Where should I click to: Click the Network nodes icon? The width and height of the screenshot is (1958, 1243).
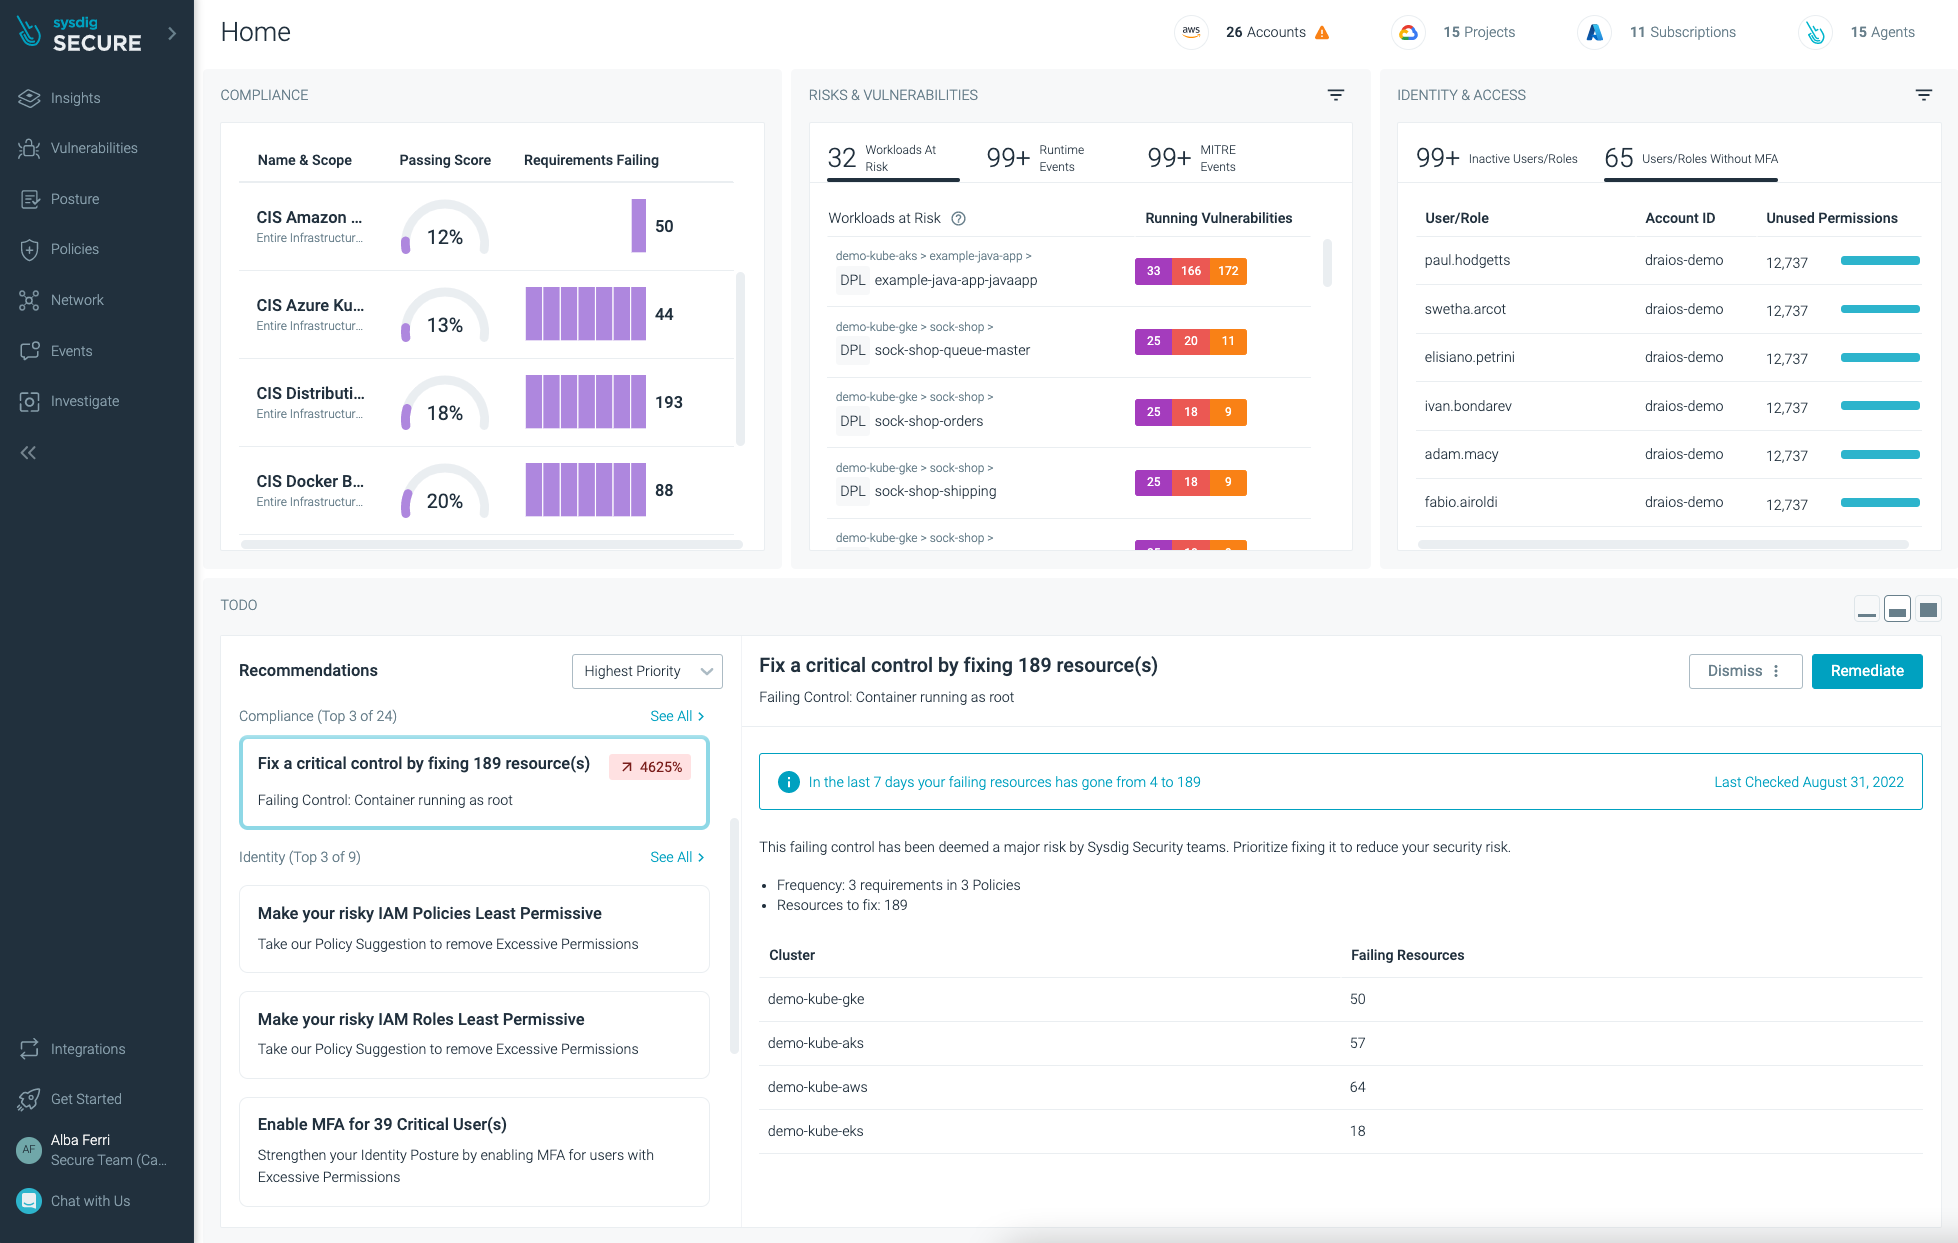click(x=29, y=300)
